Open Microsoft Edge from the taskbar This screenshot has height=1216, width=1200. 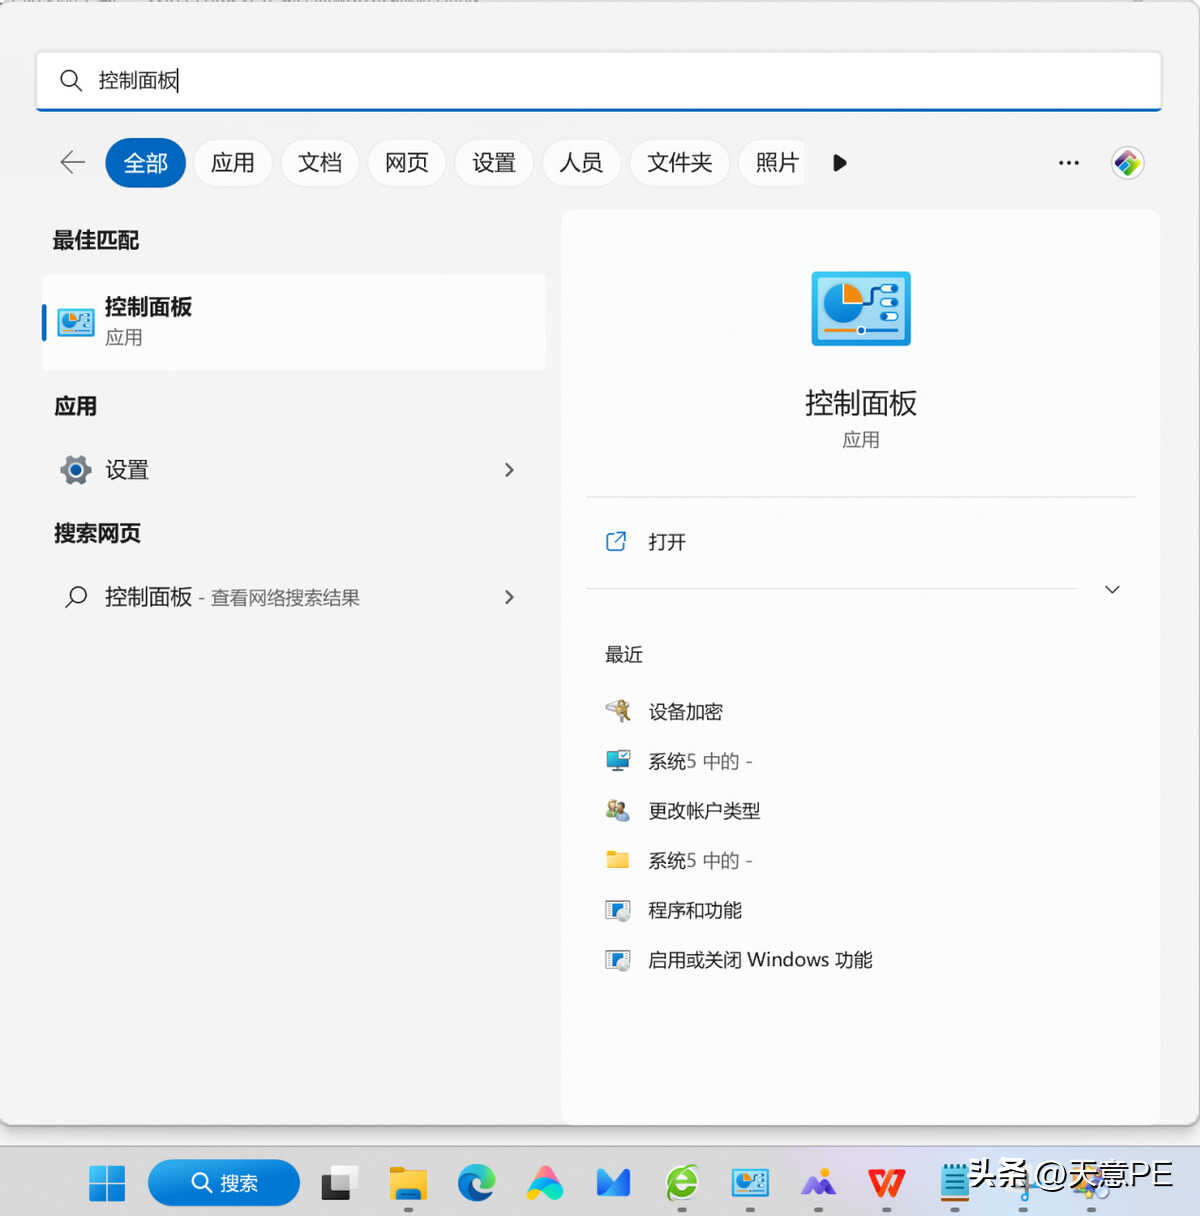476,1183
